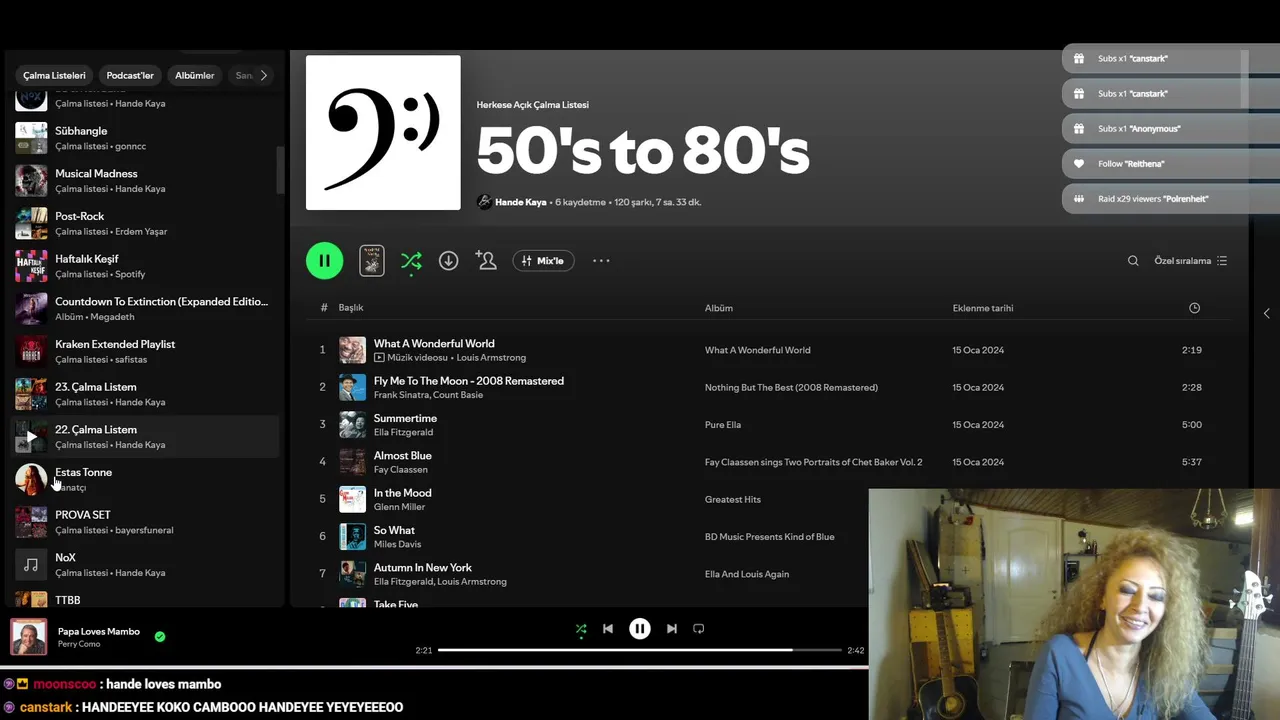The height and width of the screenshot is (720, 1280).
Task: Open the Haftalık Keşif playlist
Action: [x=146, y=266]
